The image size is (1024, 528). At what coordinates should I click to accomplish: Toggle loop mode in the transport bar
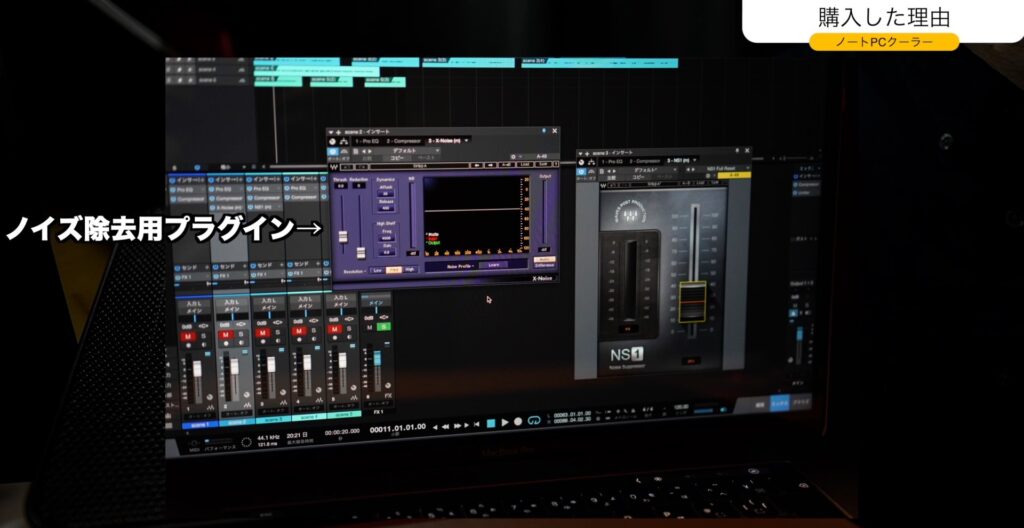534,421
